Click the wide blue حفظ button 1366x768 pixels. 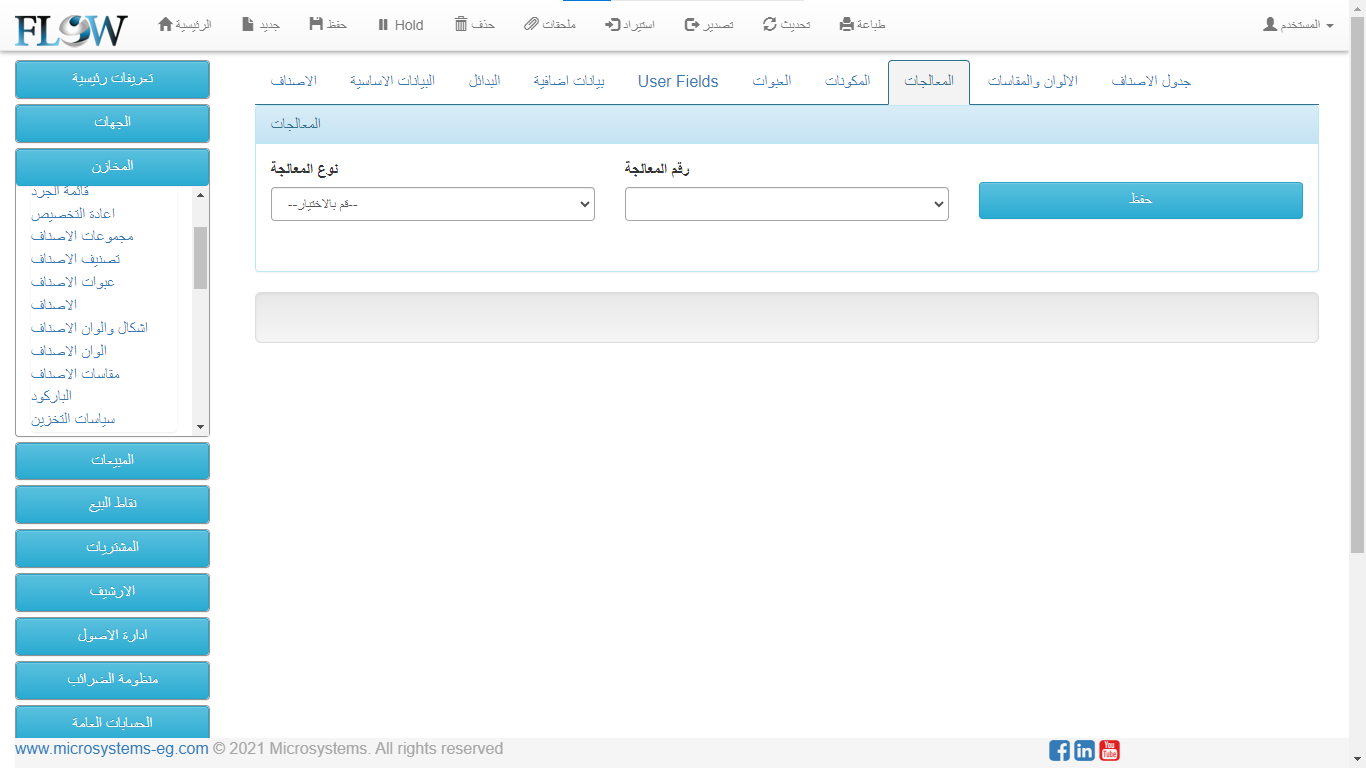point(1140,200)
